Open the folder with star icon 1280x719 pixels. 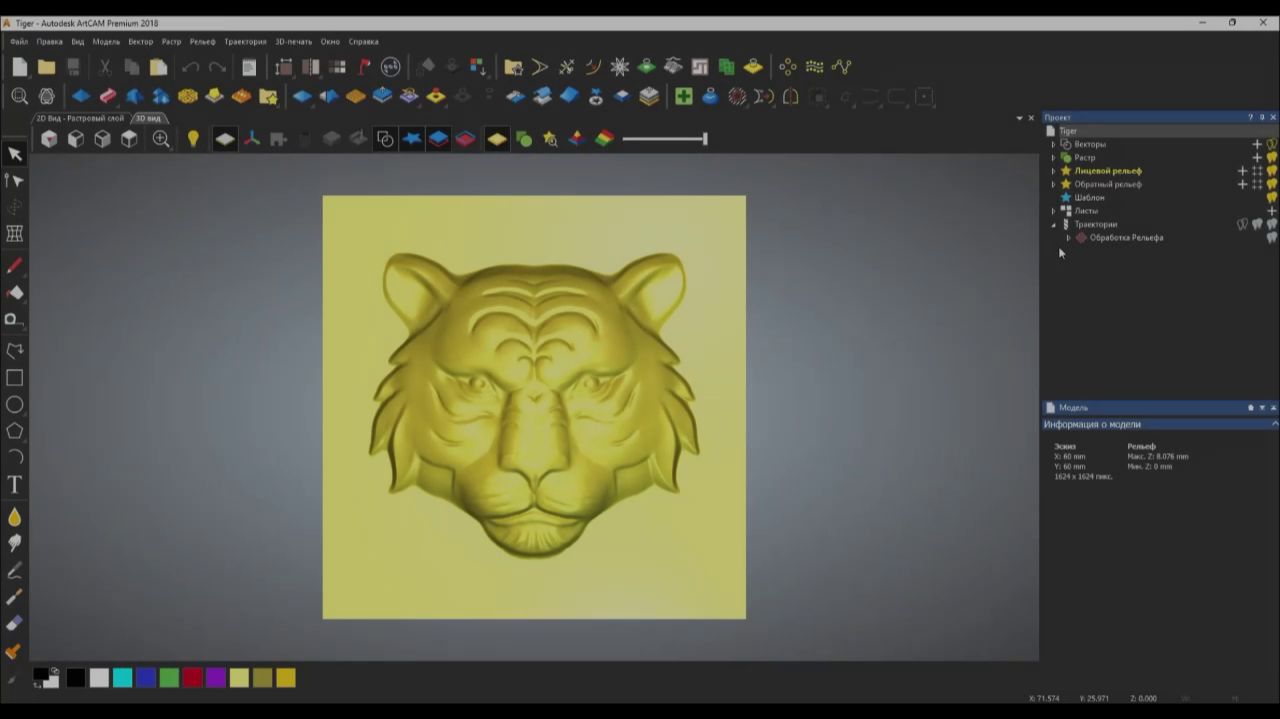coord(268,96)
